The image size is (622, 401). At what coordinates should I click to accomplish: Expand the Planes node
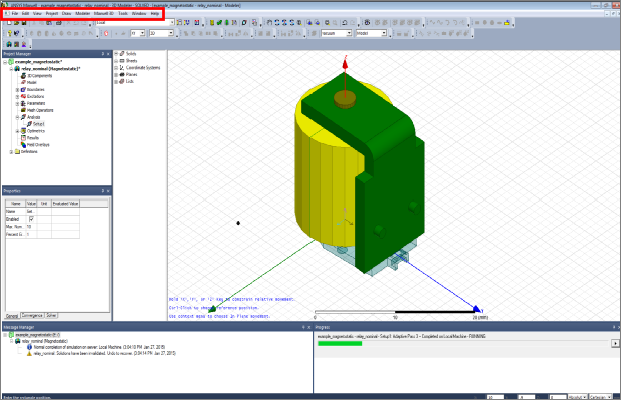(x=116, y=75)
